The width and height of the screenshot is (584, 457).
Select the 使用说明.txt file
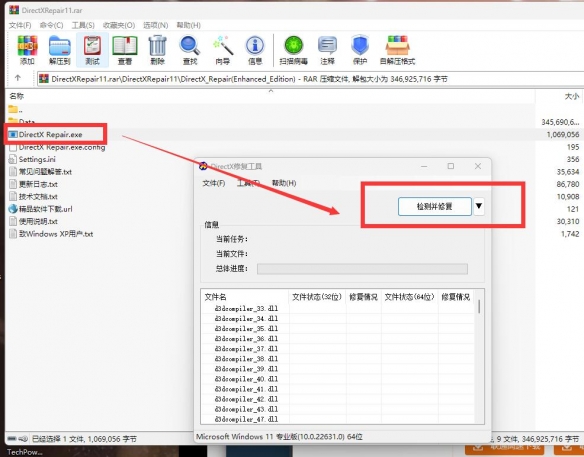click(x=33, y=221)
